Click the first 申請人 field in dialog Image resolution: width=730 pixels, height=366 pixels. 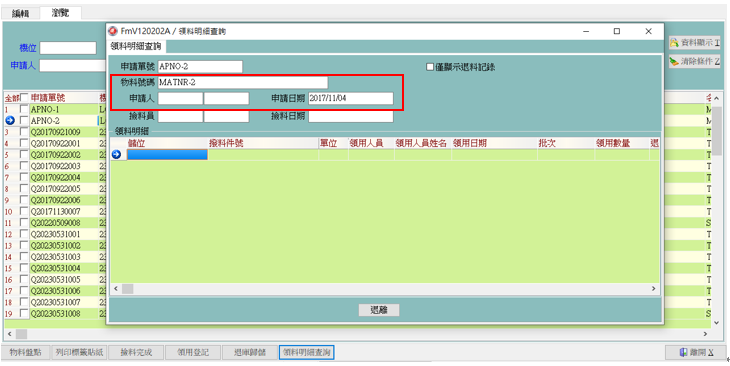(x=180, y=98)
